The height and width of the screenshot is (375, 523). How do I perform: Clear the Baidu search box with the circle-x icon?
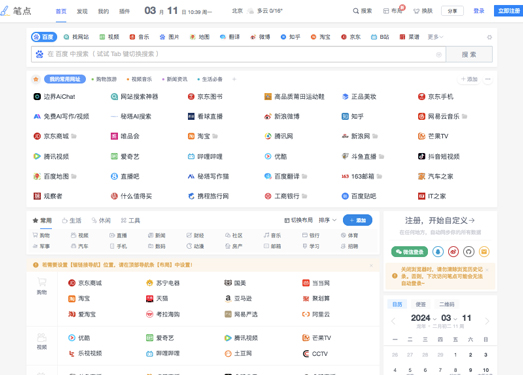point(439,54)
